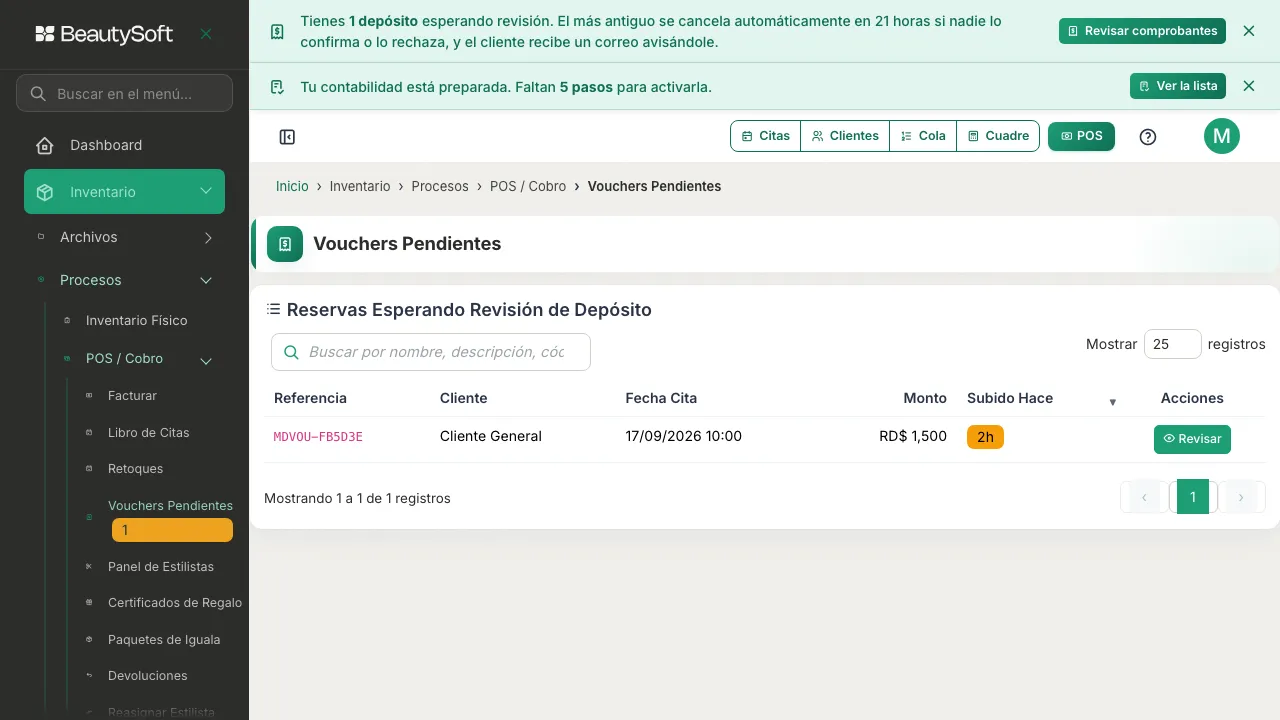Click the Inventario box icon
Image resolution: width=1280 pixels, height=720 pixels.
coord(45,192)
